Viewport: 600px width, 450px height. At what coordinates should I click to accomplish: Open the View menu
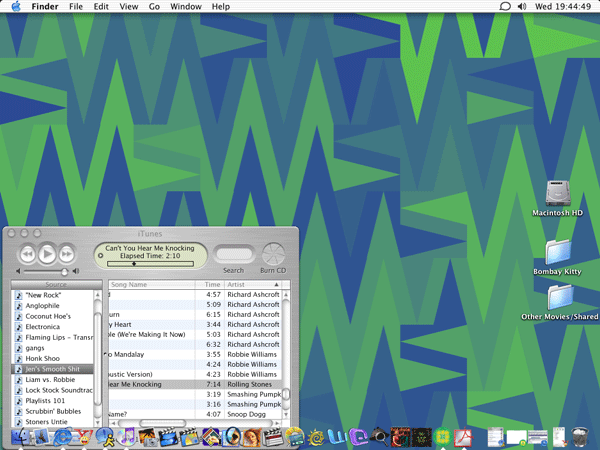tap(129, 7)
